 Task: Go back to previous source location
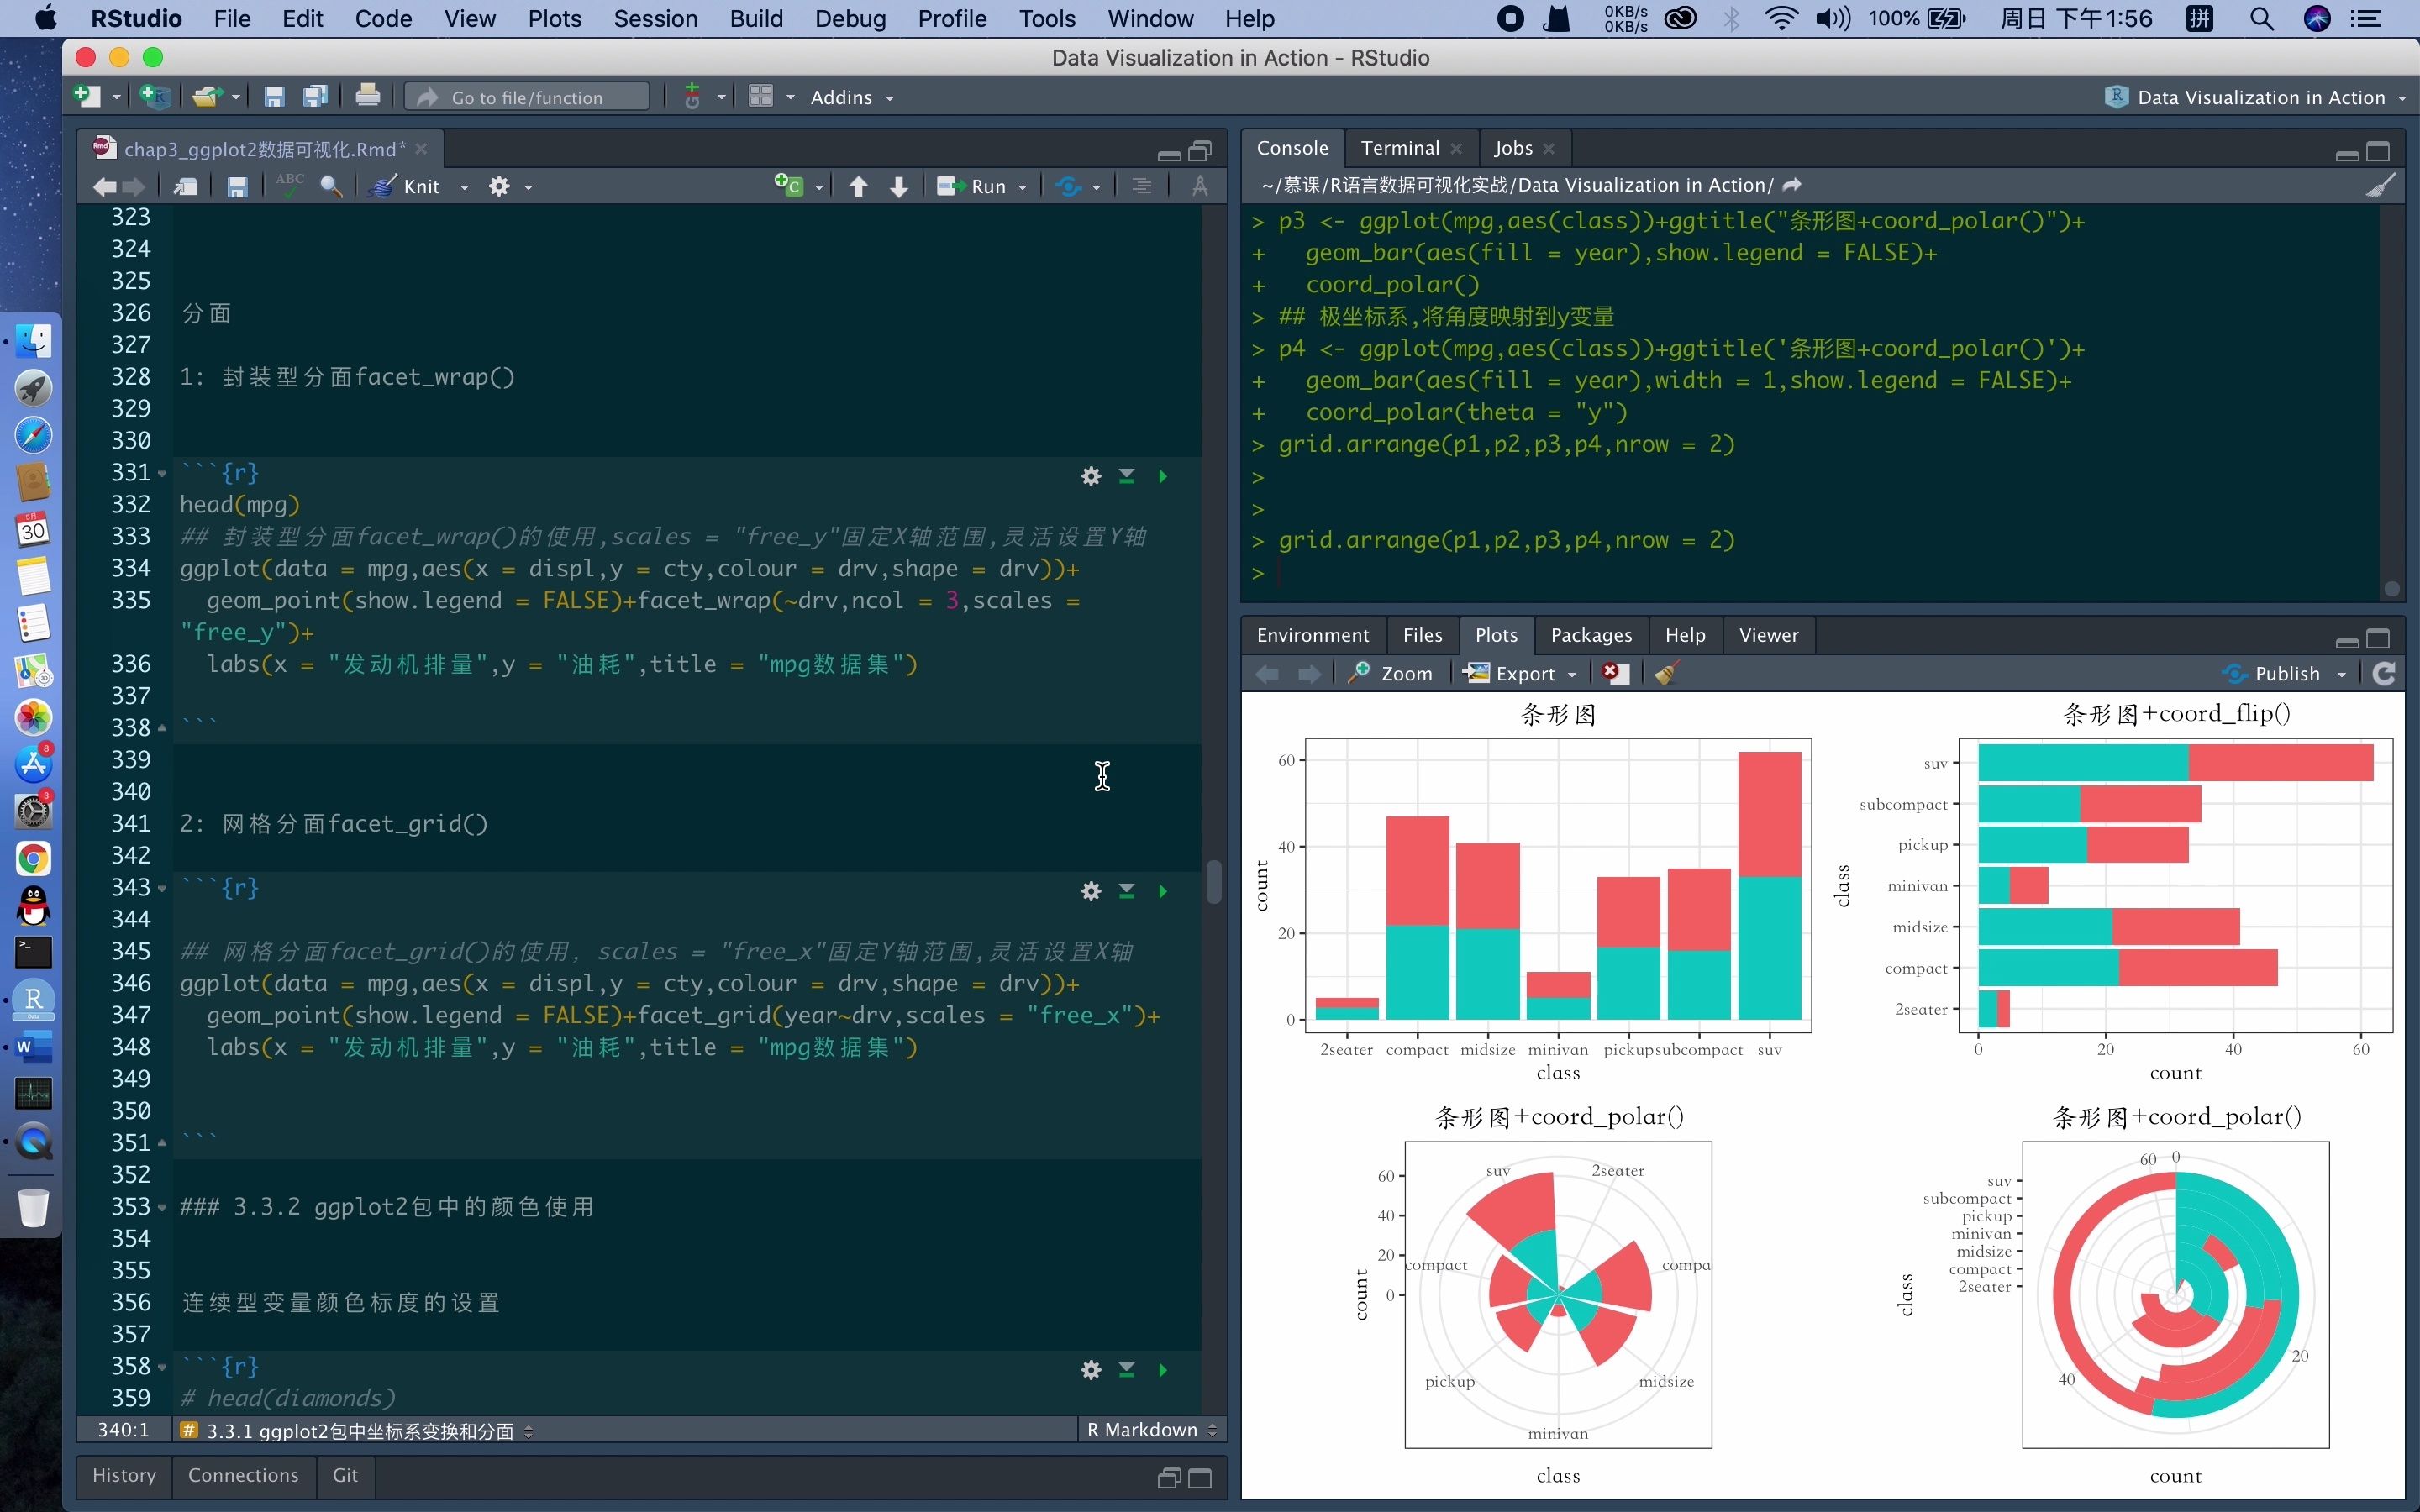coord(104,186)
